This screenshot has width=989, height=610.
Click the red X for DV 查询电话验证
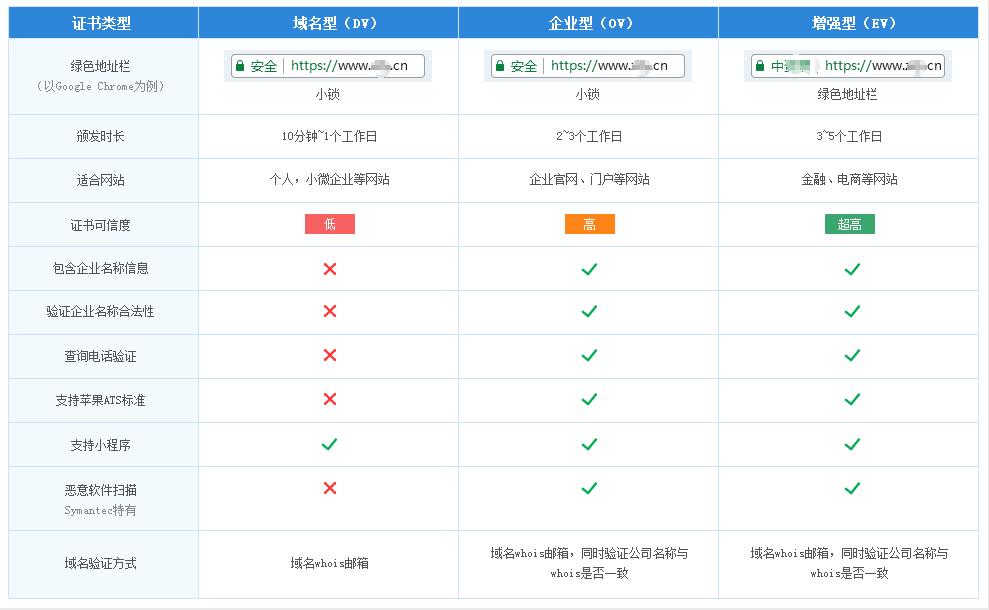click(329, 356)
